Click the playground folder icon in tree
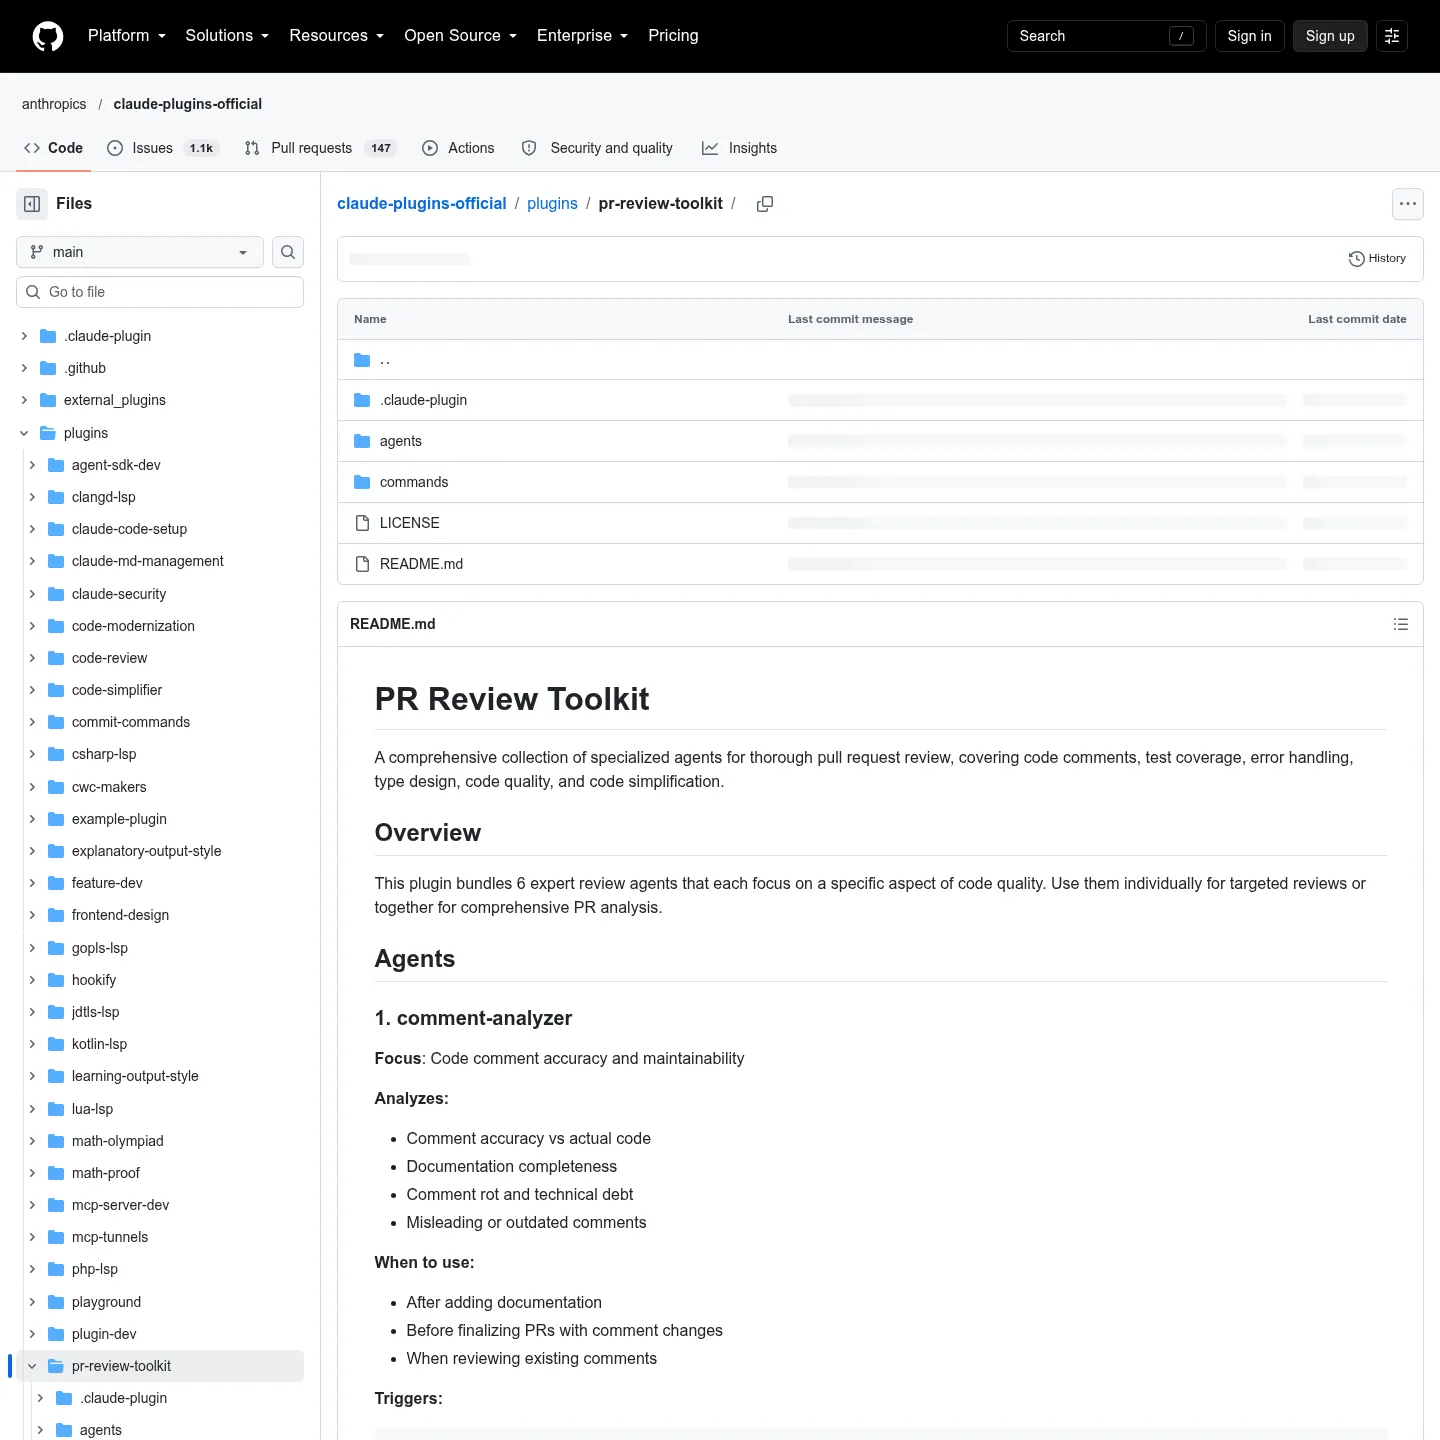1440x1440 pixels. click(56, 1302)
